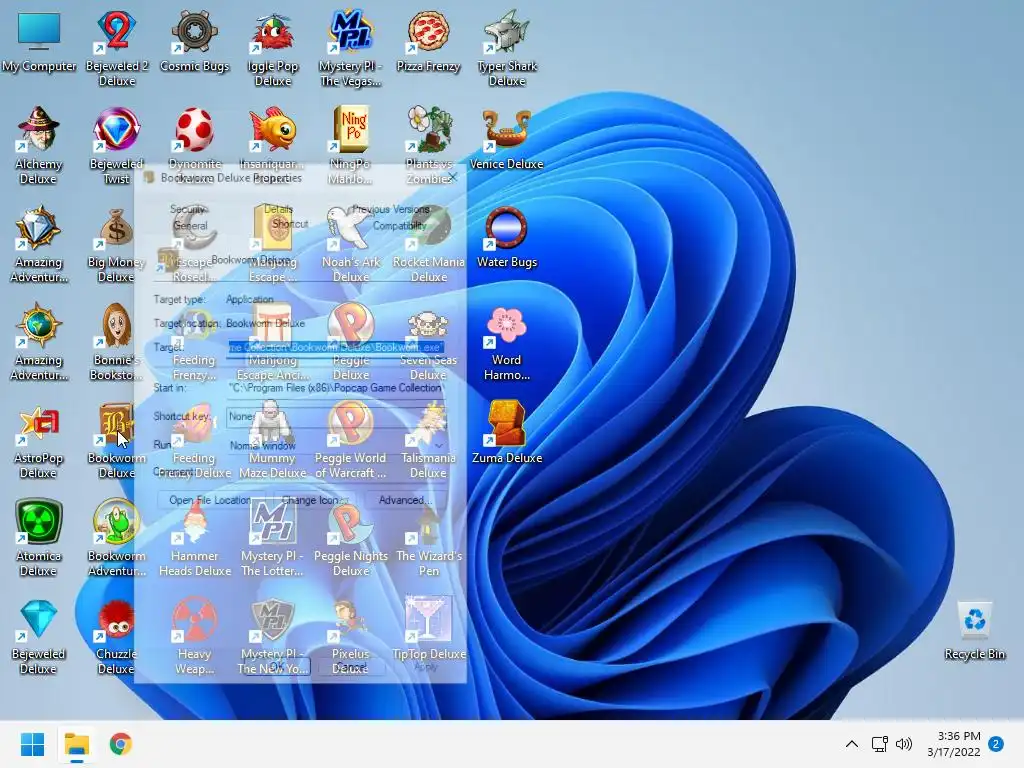The image size is (1024, 768).
Task: Switch to Security tab in Properties dialog
Action: coord(188,209)
